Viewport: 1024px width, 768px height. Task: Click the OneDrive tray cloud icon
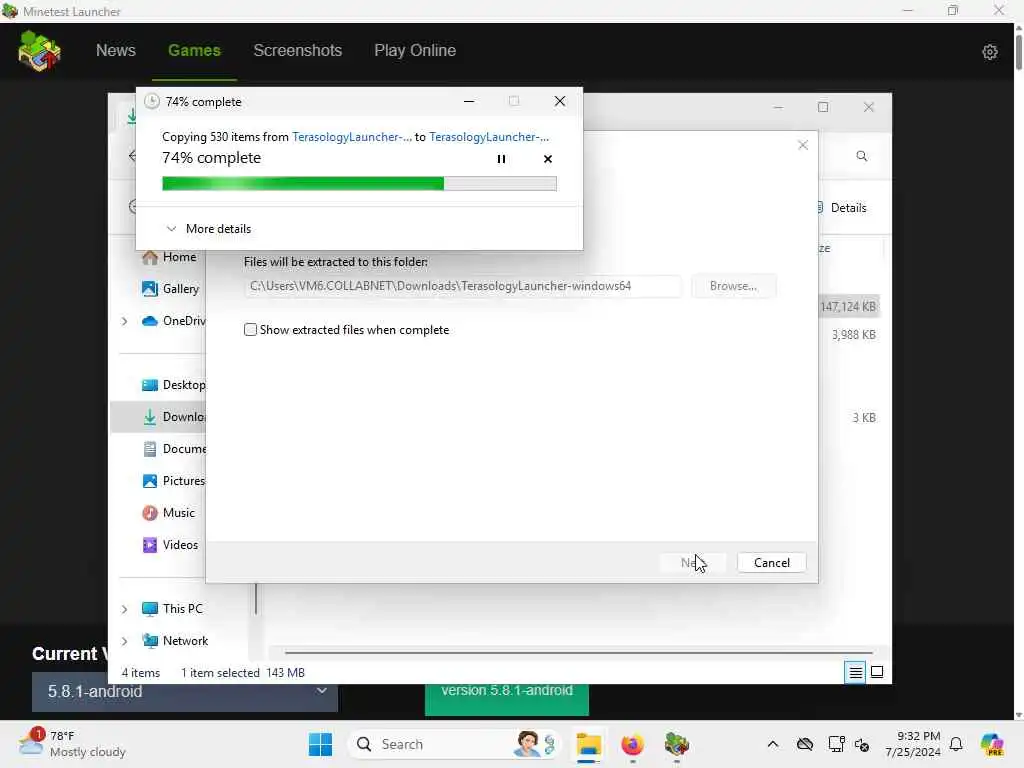pyautogui.click(x=805, y=744)
